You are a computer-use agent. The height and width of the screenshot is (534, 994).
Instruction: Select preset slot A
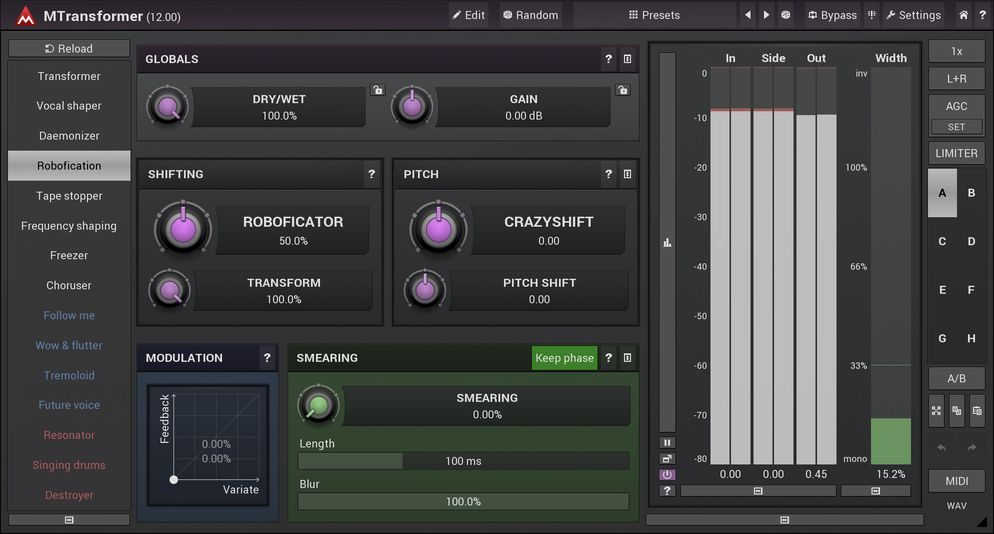pos(942,193)
